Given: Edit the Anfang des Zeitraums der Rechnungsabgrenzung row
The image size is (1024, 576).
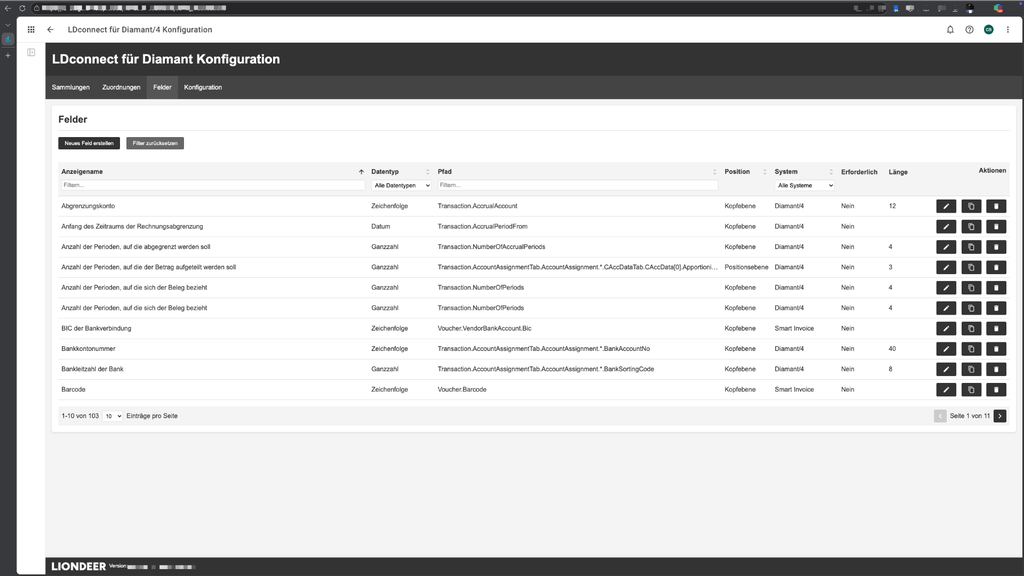Looking at the screenshot, I should [946, 227].
